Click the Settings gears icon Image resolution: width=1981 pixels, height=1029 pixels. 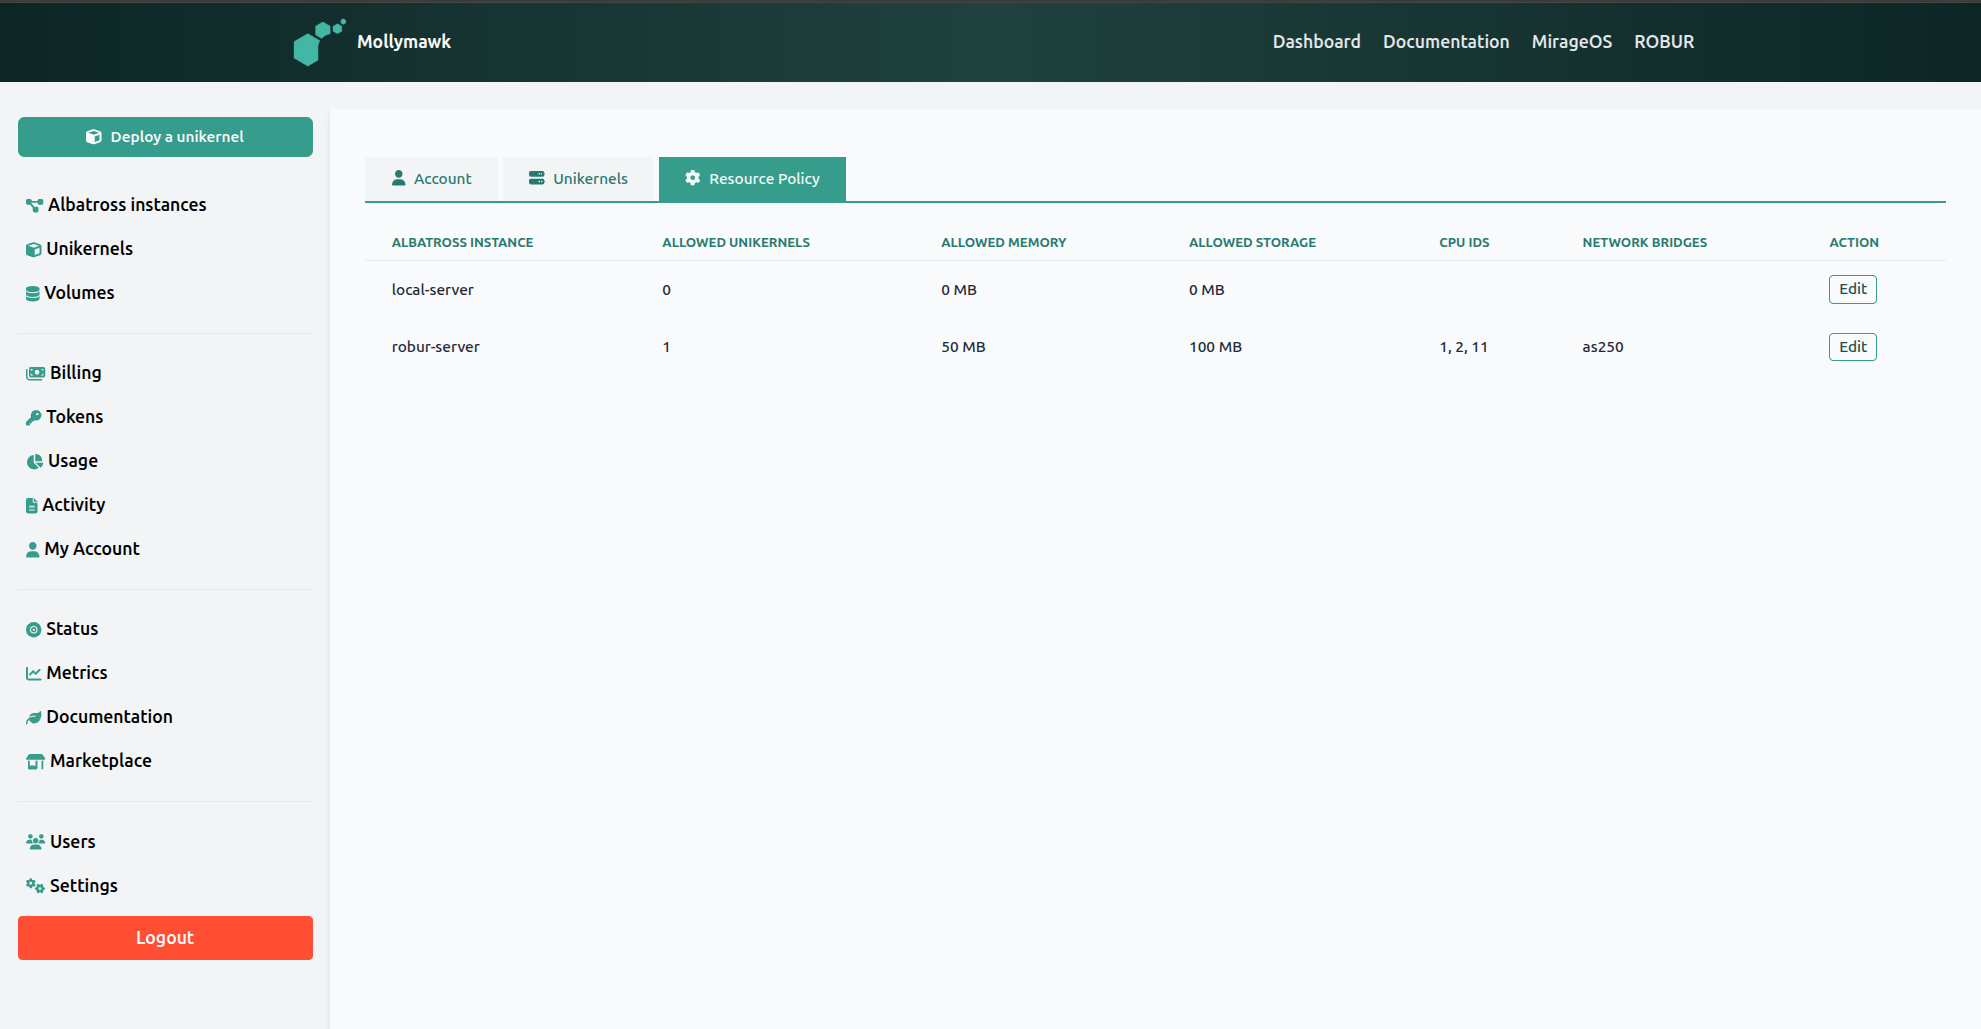33,886
